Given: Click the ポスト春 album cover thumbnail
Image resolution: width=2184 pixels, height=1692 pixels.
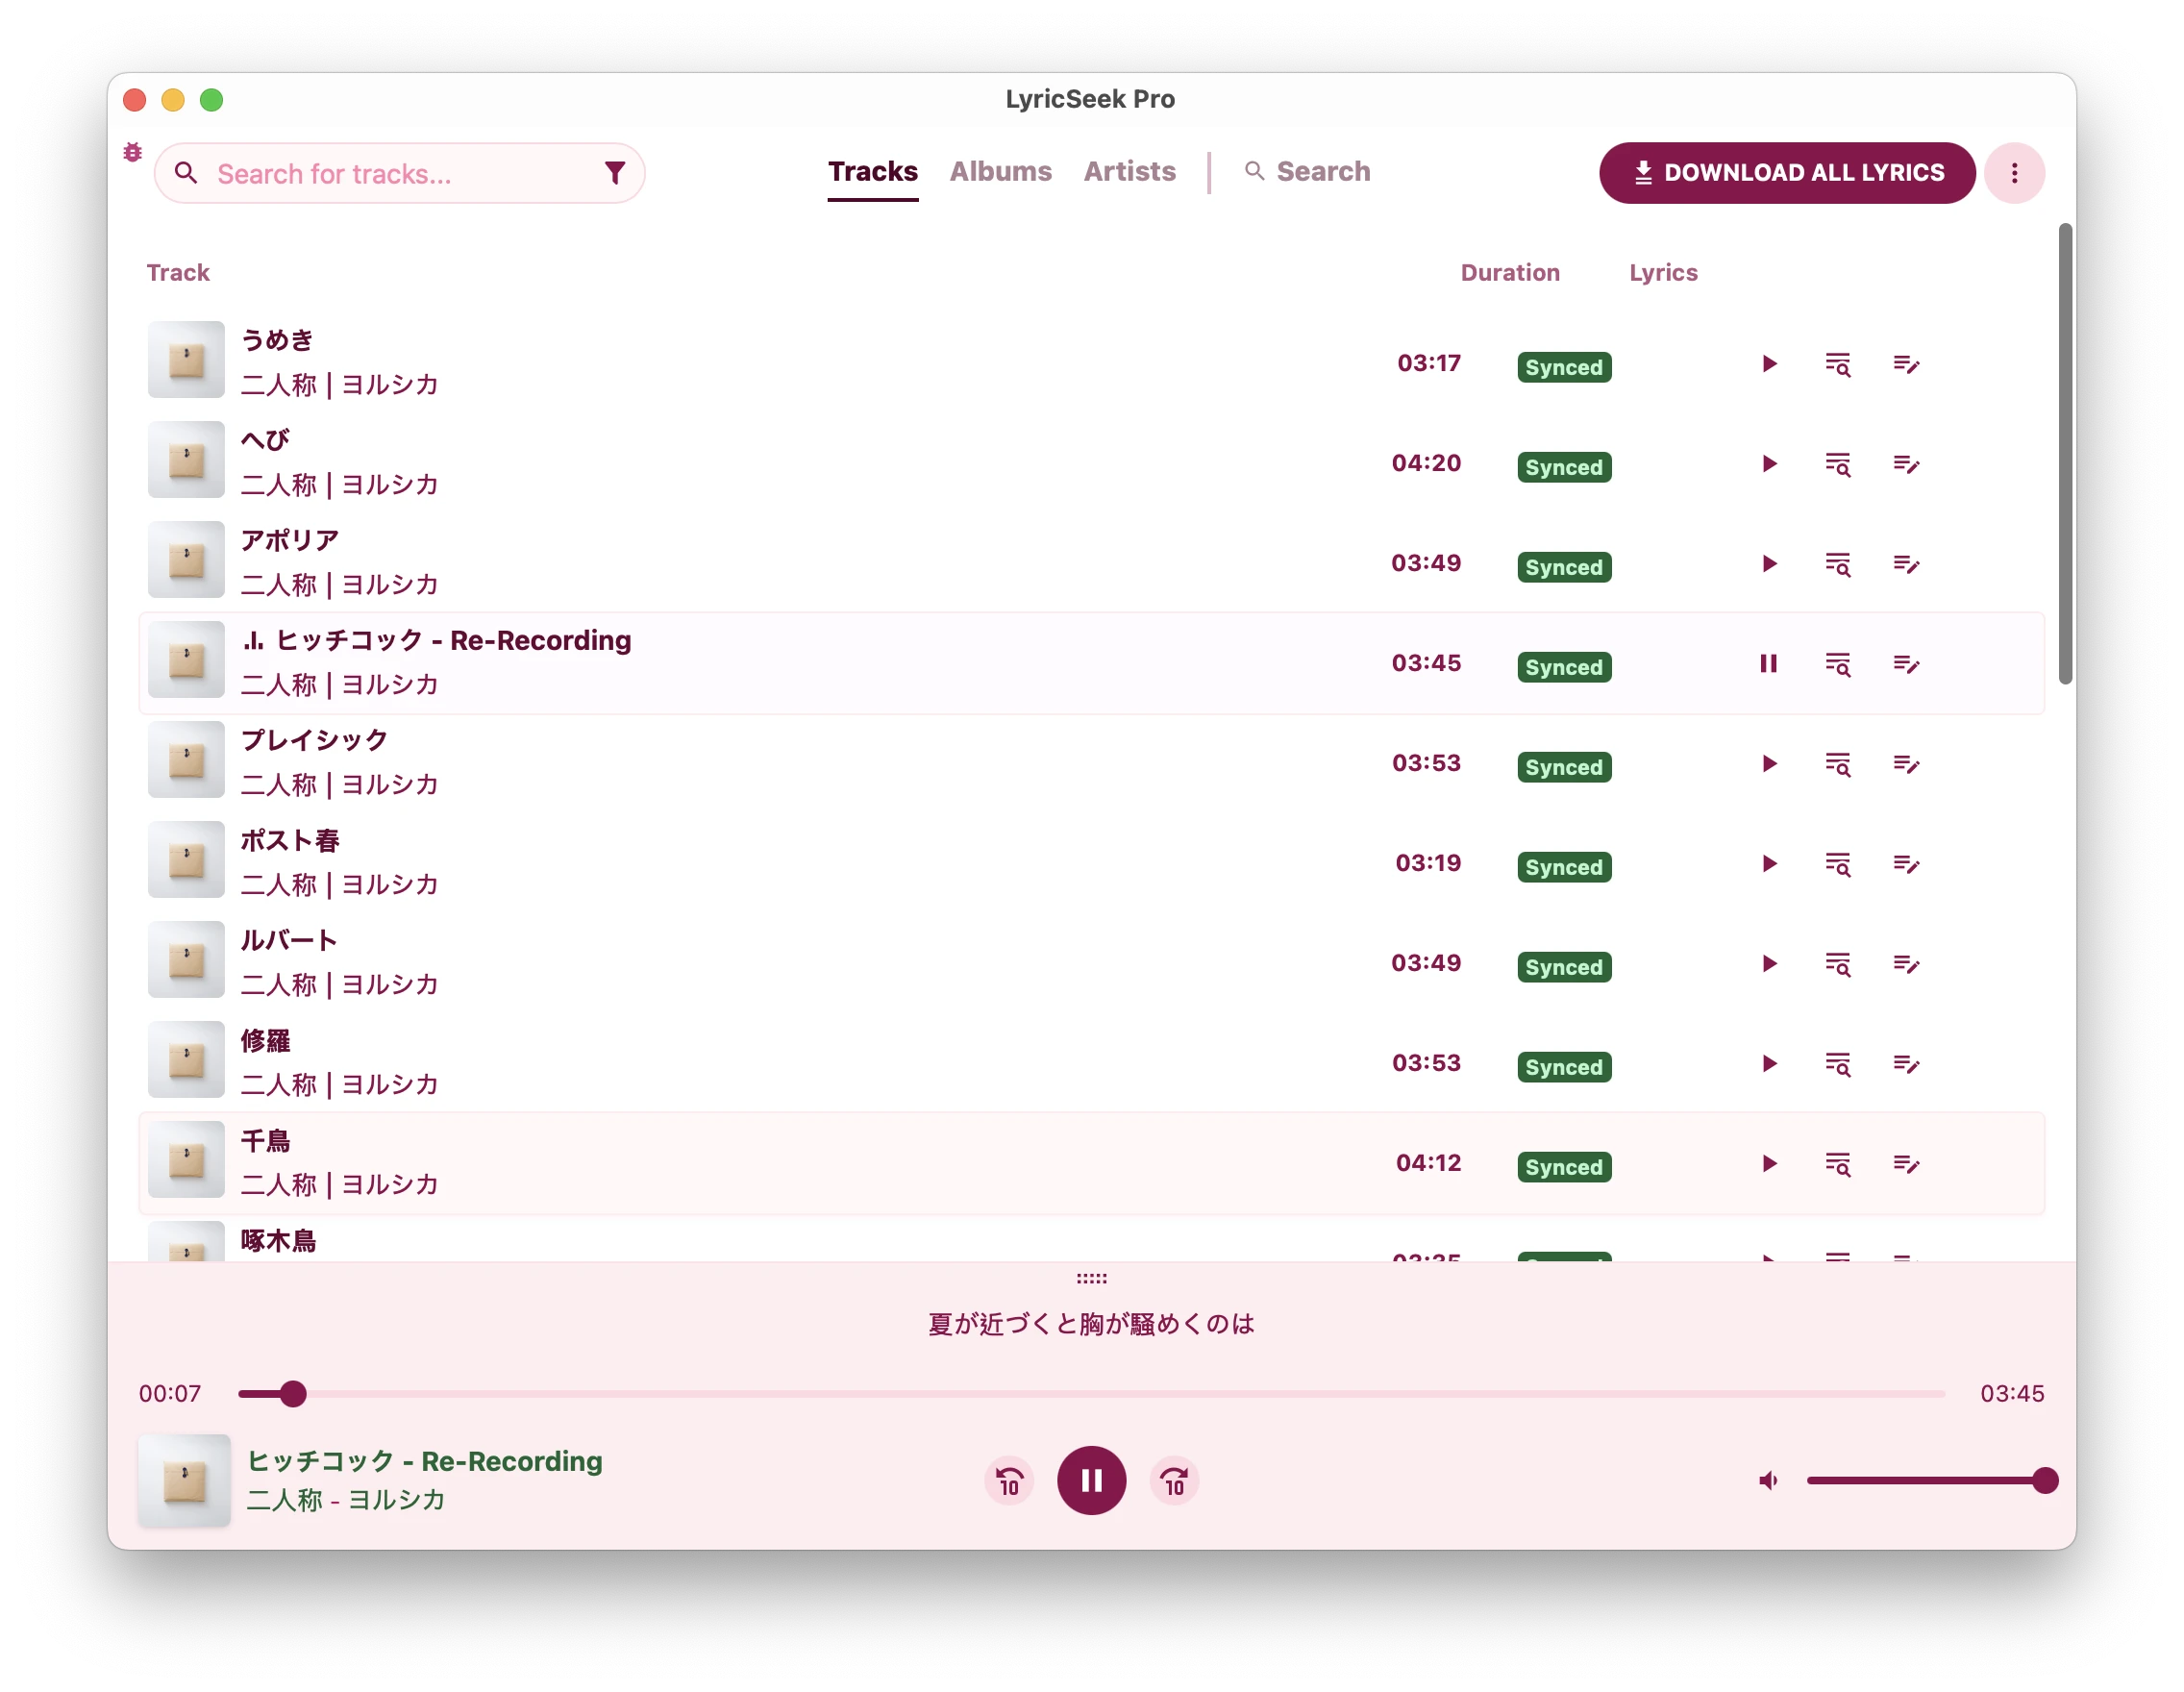Looking at the screenshot, I should pos(186,860).
